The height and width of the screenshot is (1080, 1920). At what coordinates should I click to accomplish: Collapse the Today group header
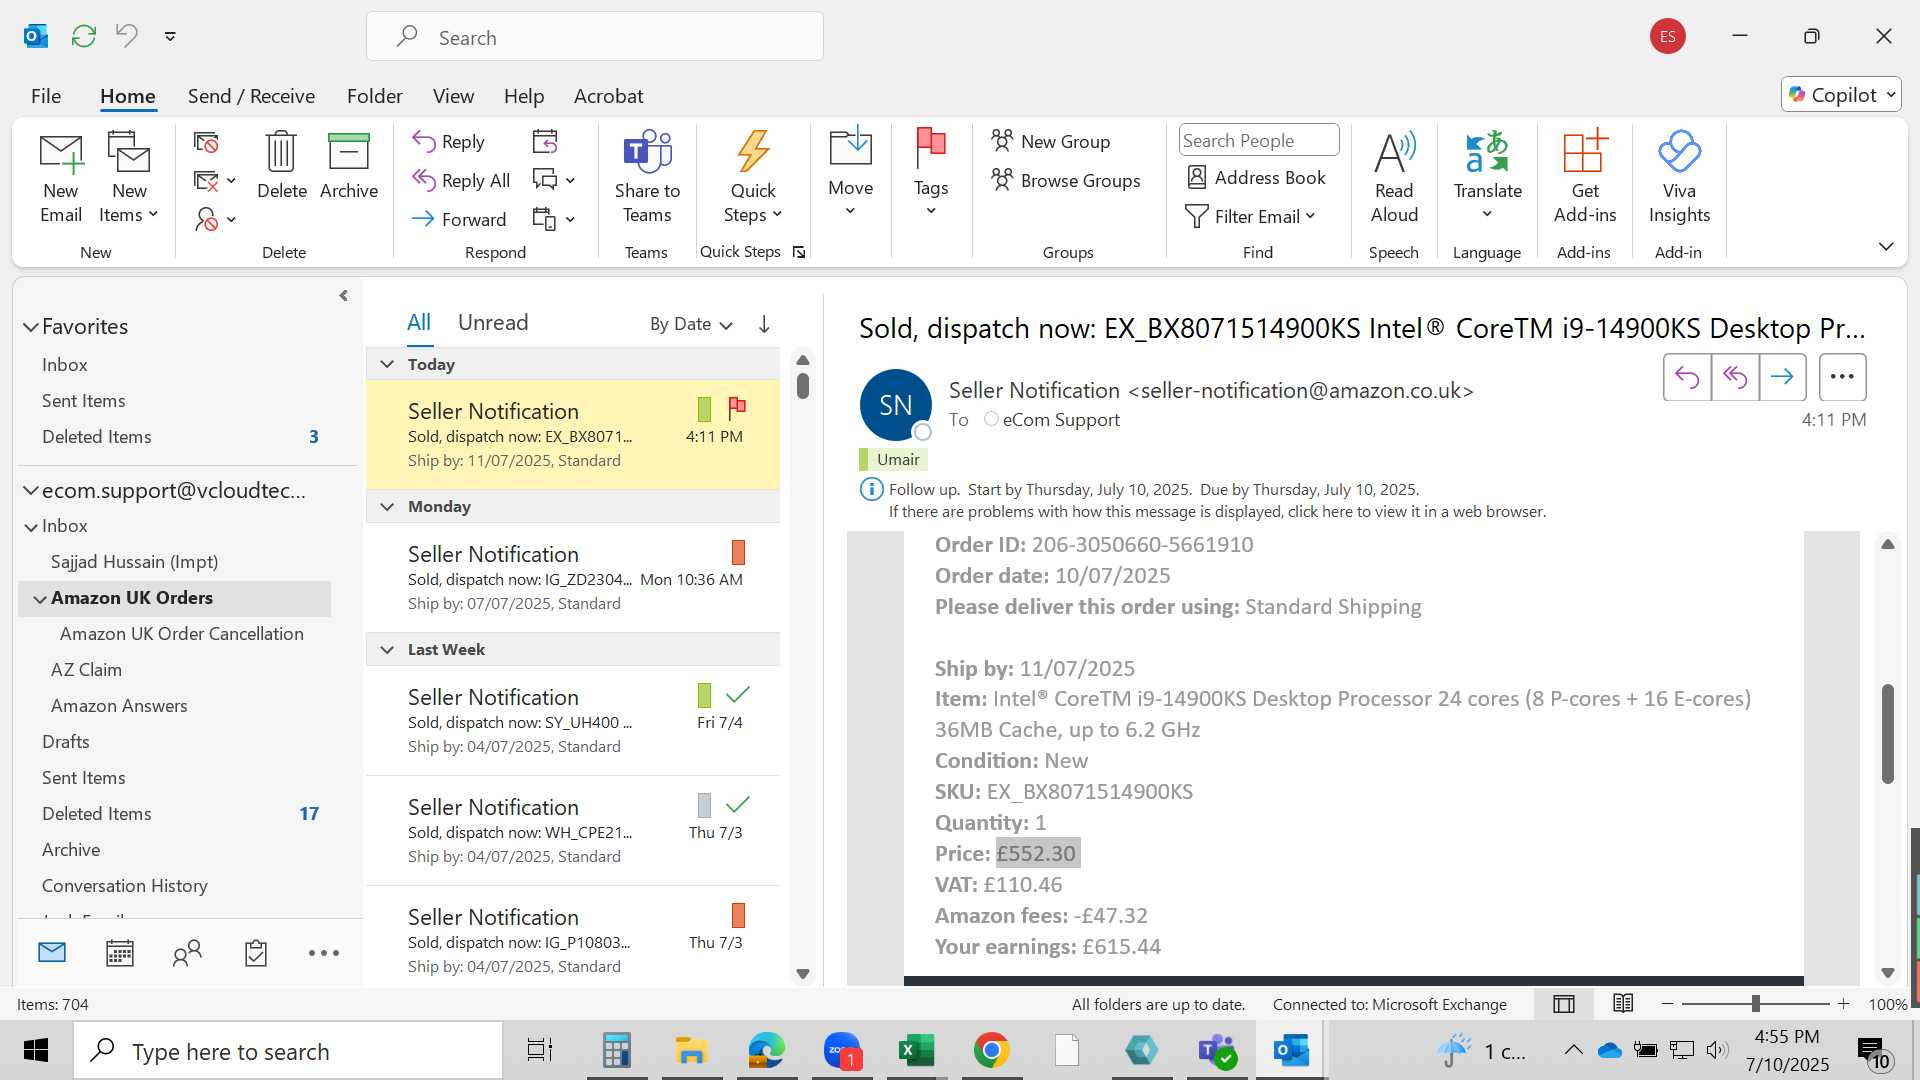(387, 364)
